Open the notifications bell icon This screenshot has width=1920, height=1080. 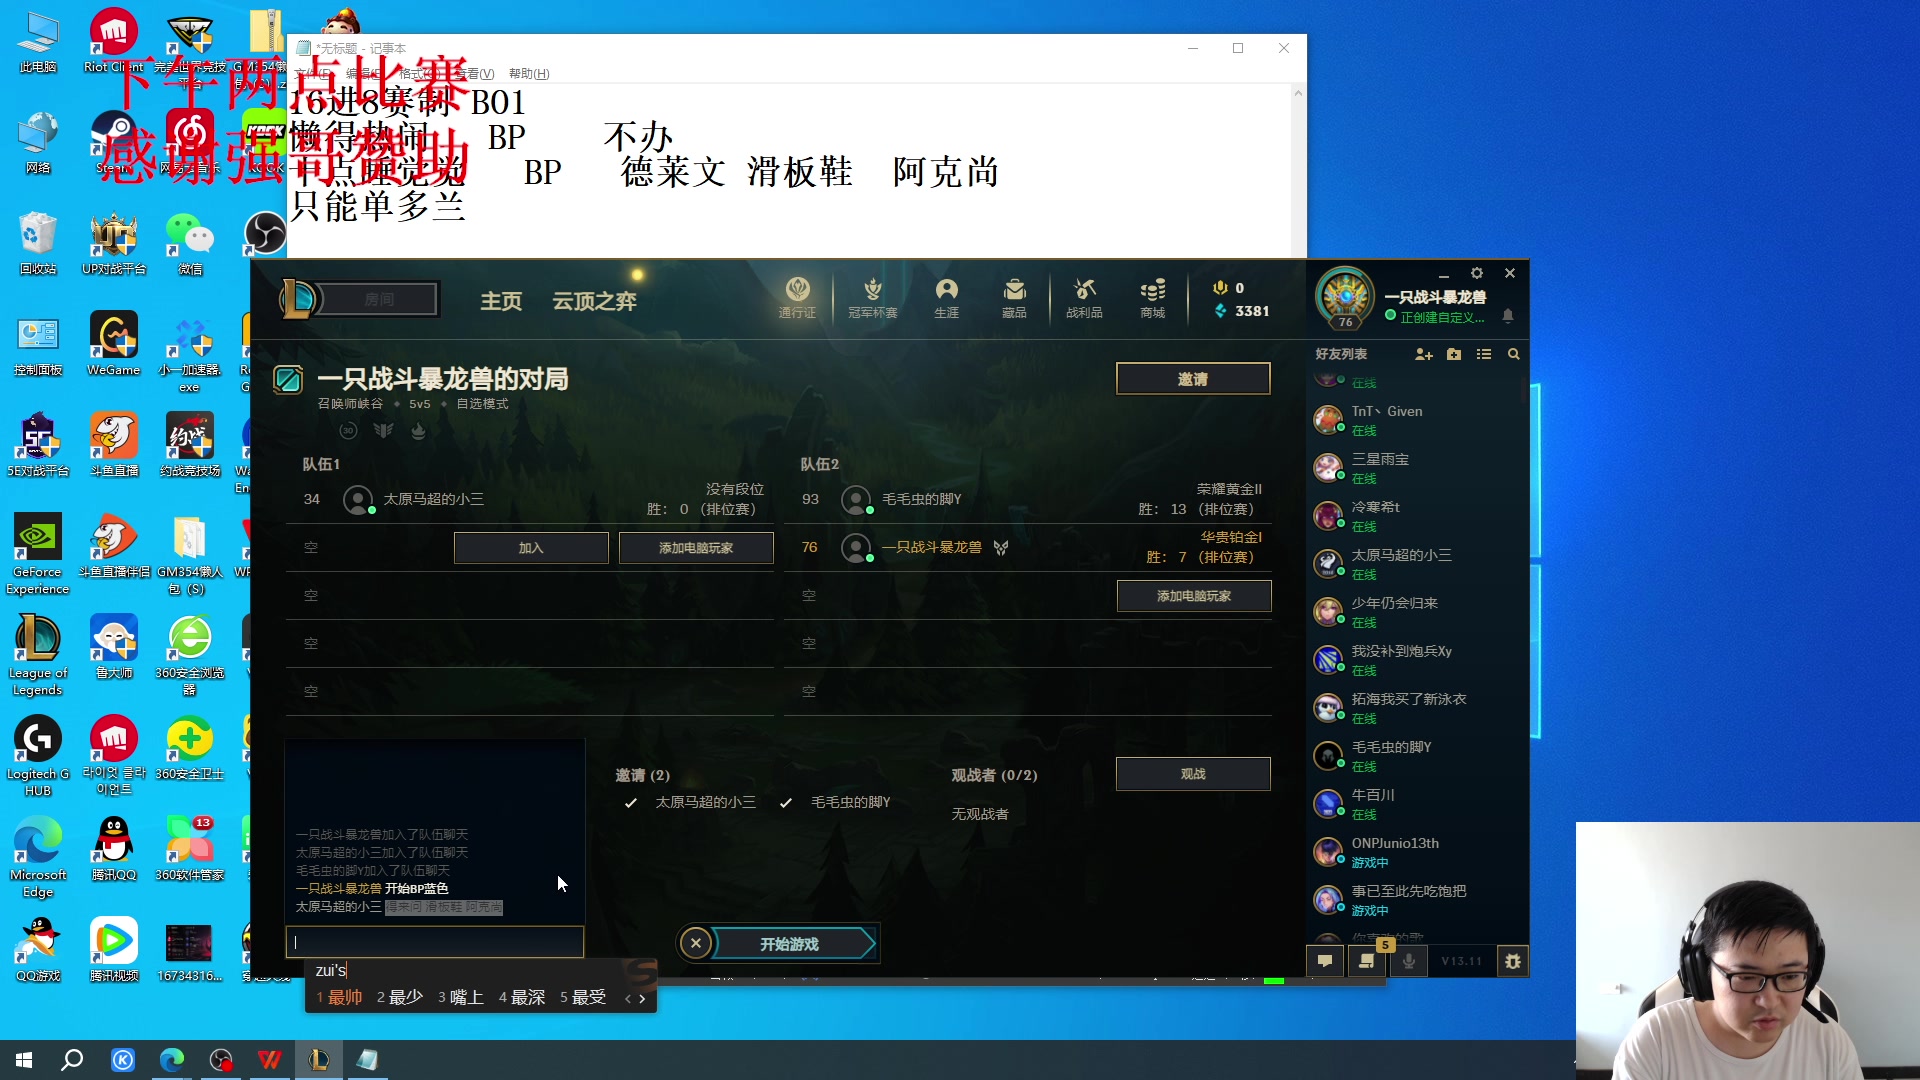pyautogui.click(x=1508, y=316)
